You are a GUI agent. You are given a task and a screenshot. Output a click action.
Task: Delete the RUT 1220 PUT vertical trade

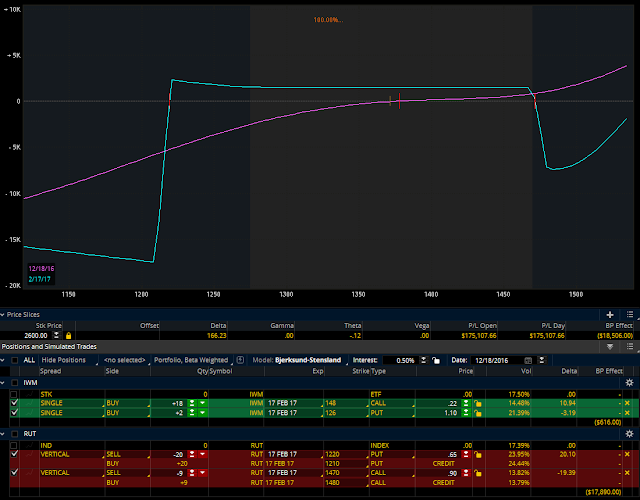click(x=627, y=454)
